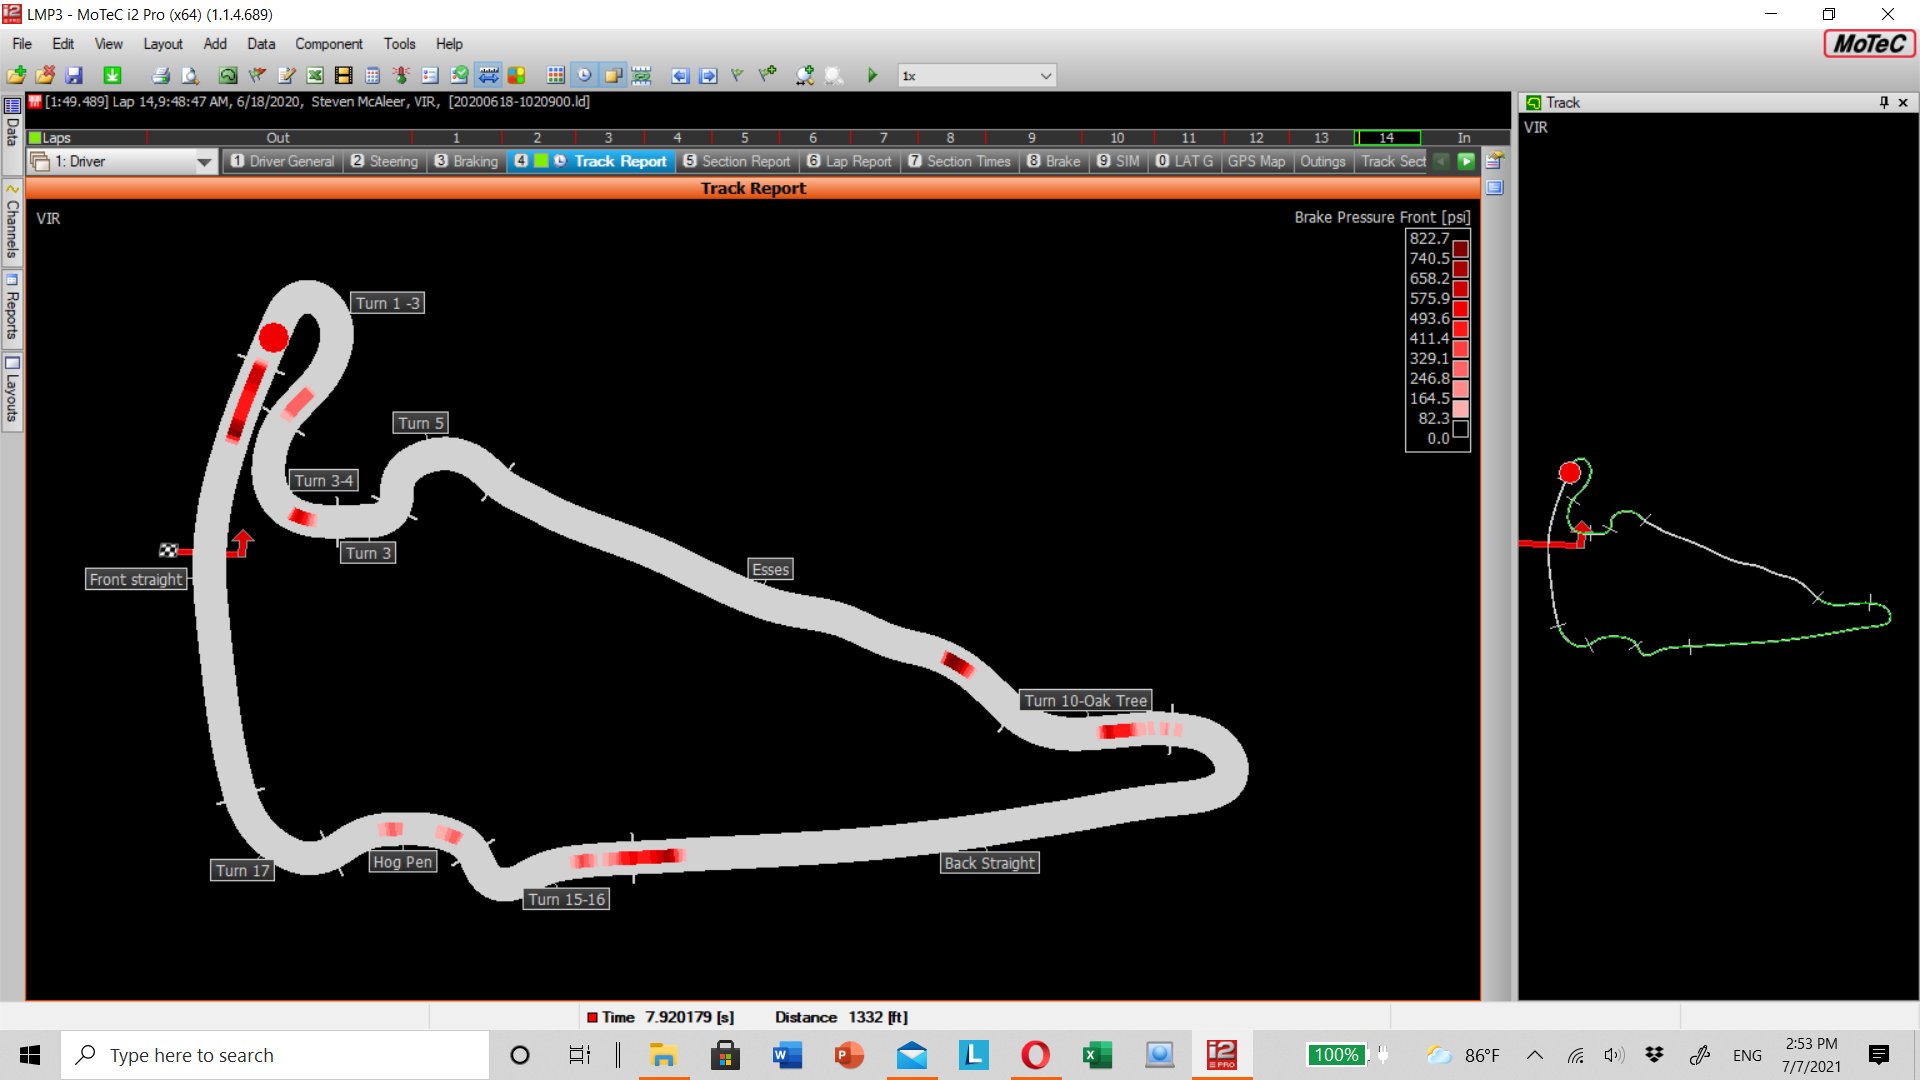Toggle the zoom-to-fit horizontal arrows button
Viewport: 1920px width, 1080px height.
[488, 75]
